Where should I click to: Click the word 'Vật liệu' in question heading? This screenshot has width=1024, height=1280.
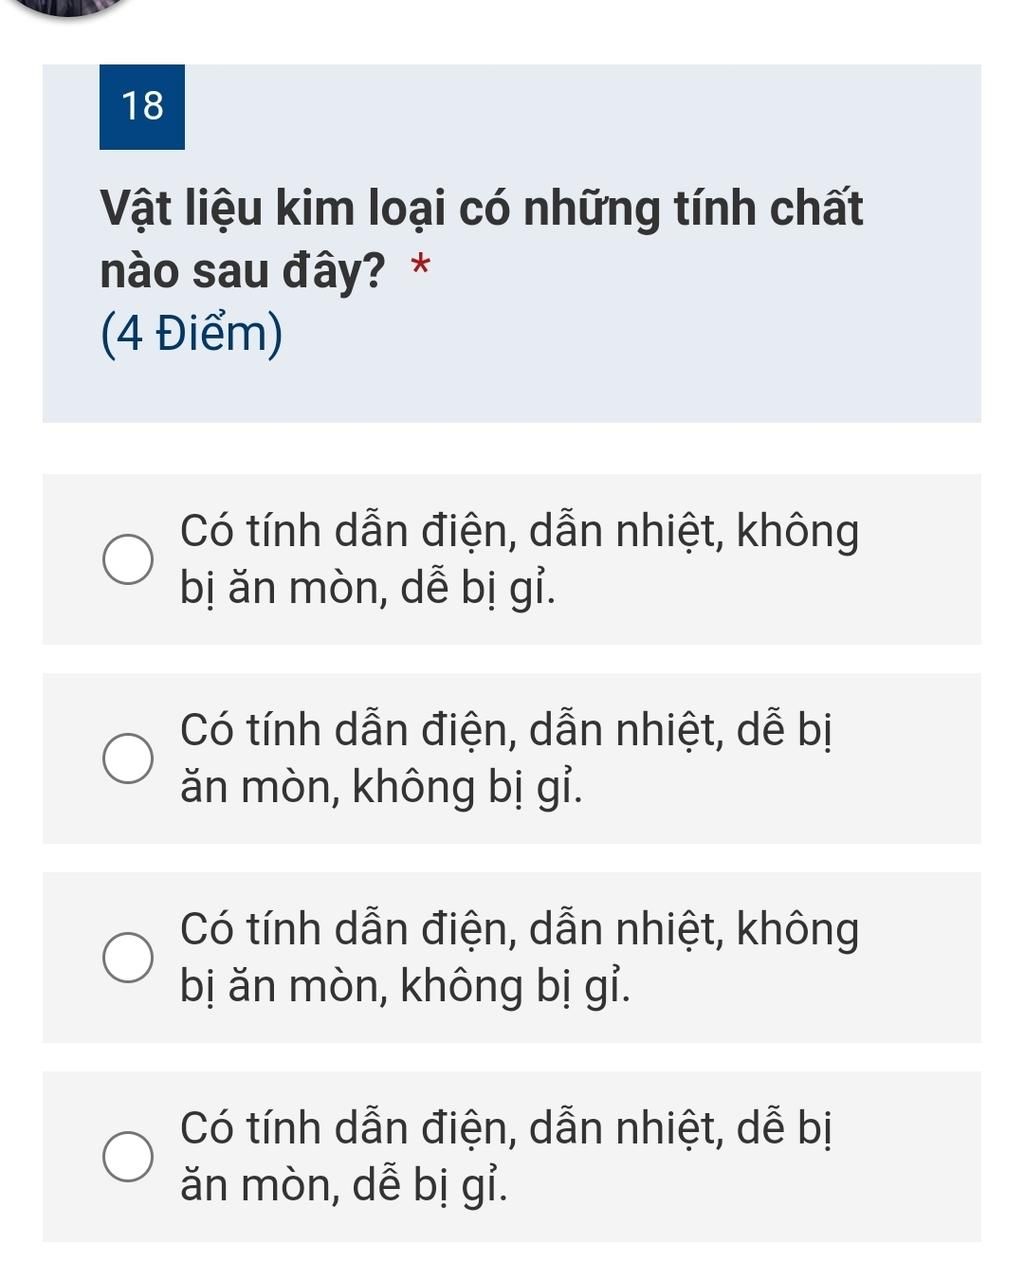click(x=182, y=209)
